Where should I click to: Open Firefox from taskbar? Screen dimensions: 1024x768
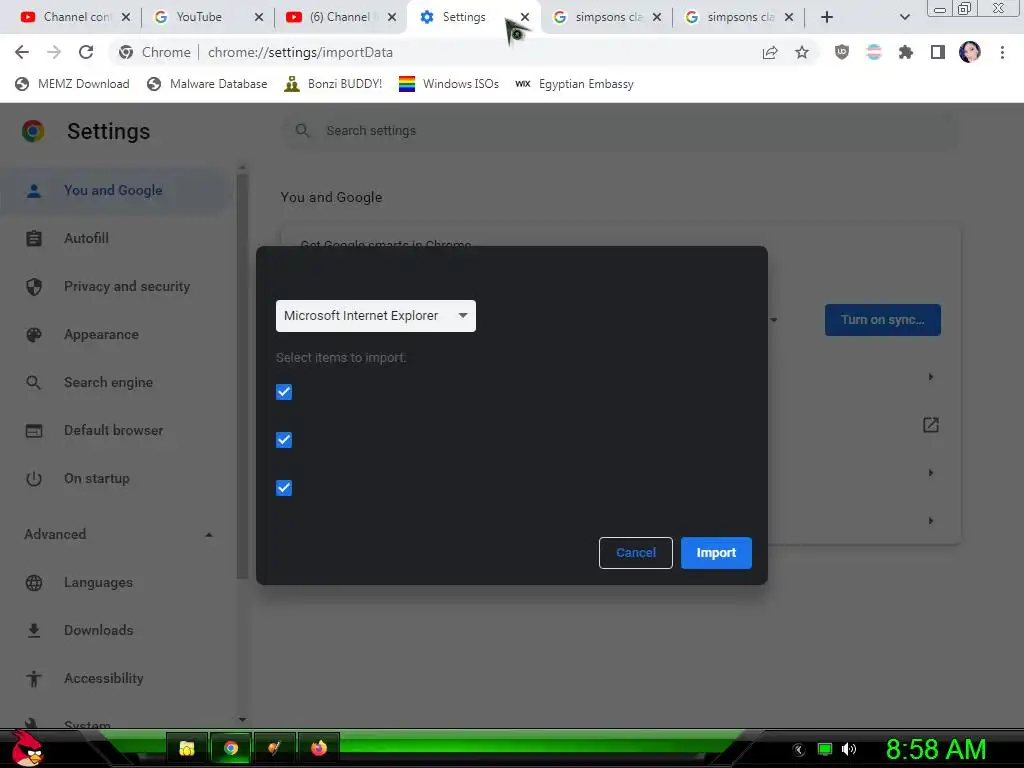coord(319,748)
